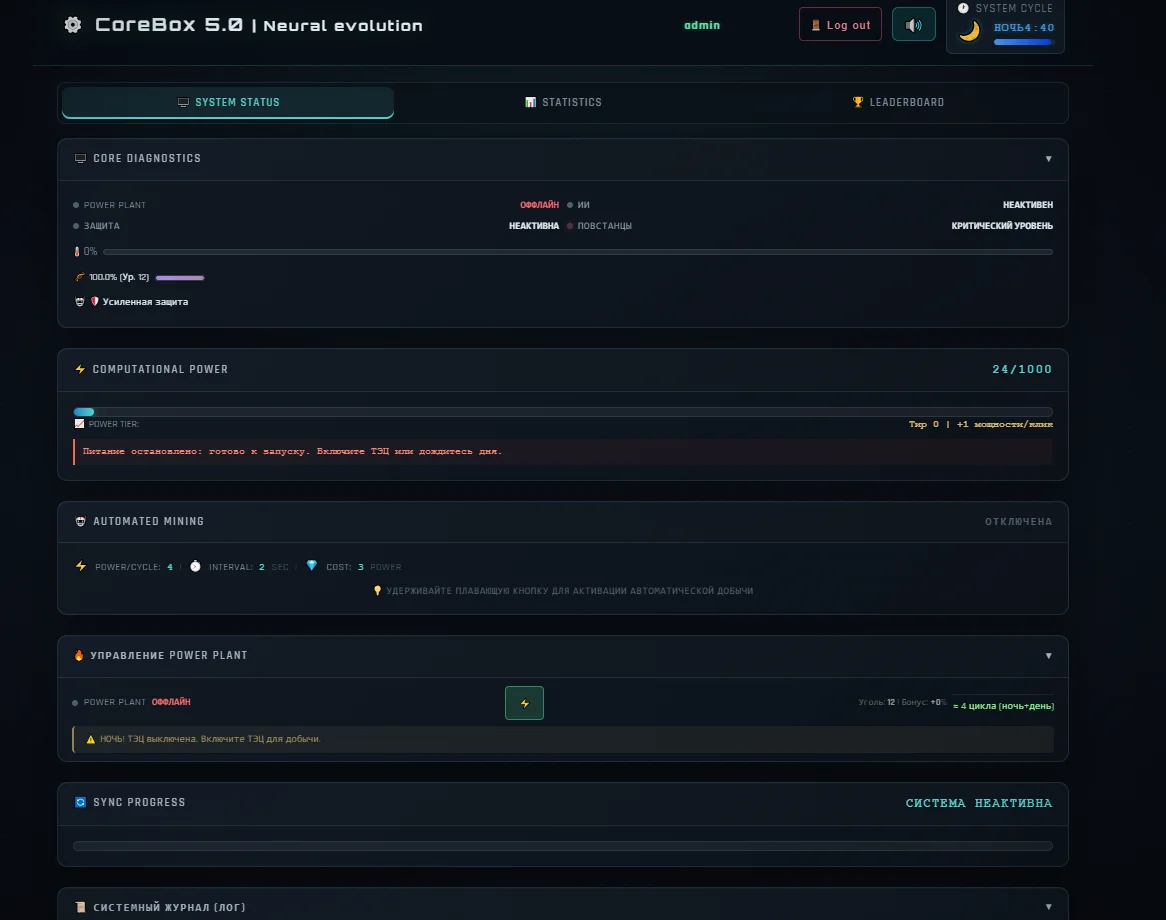Open the Leaderboard tab
The image size is (1166, 920).
[x=898, y=103]
